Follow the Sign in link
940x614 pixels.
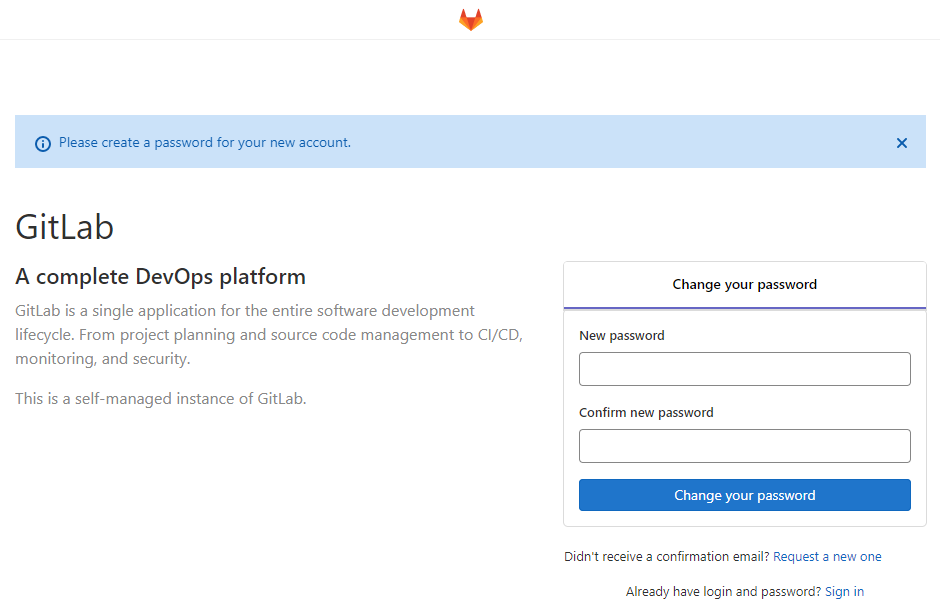(x=844, y=591)
